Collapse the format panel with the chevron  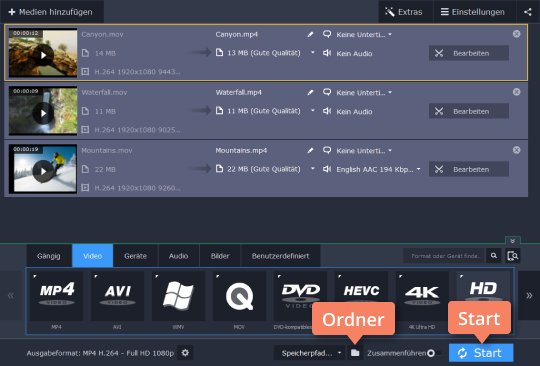(512, 240)
